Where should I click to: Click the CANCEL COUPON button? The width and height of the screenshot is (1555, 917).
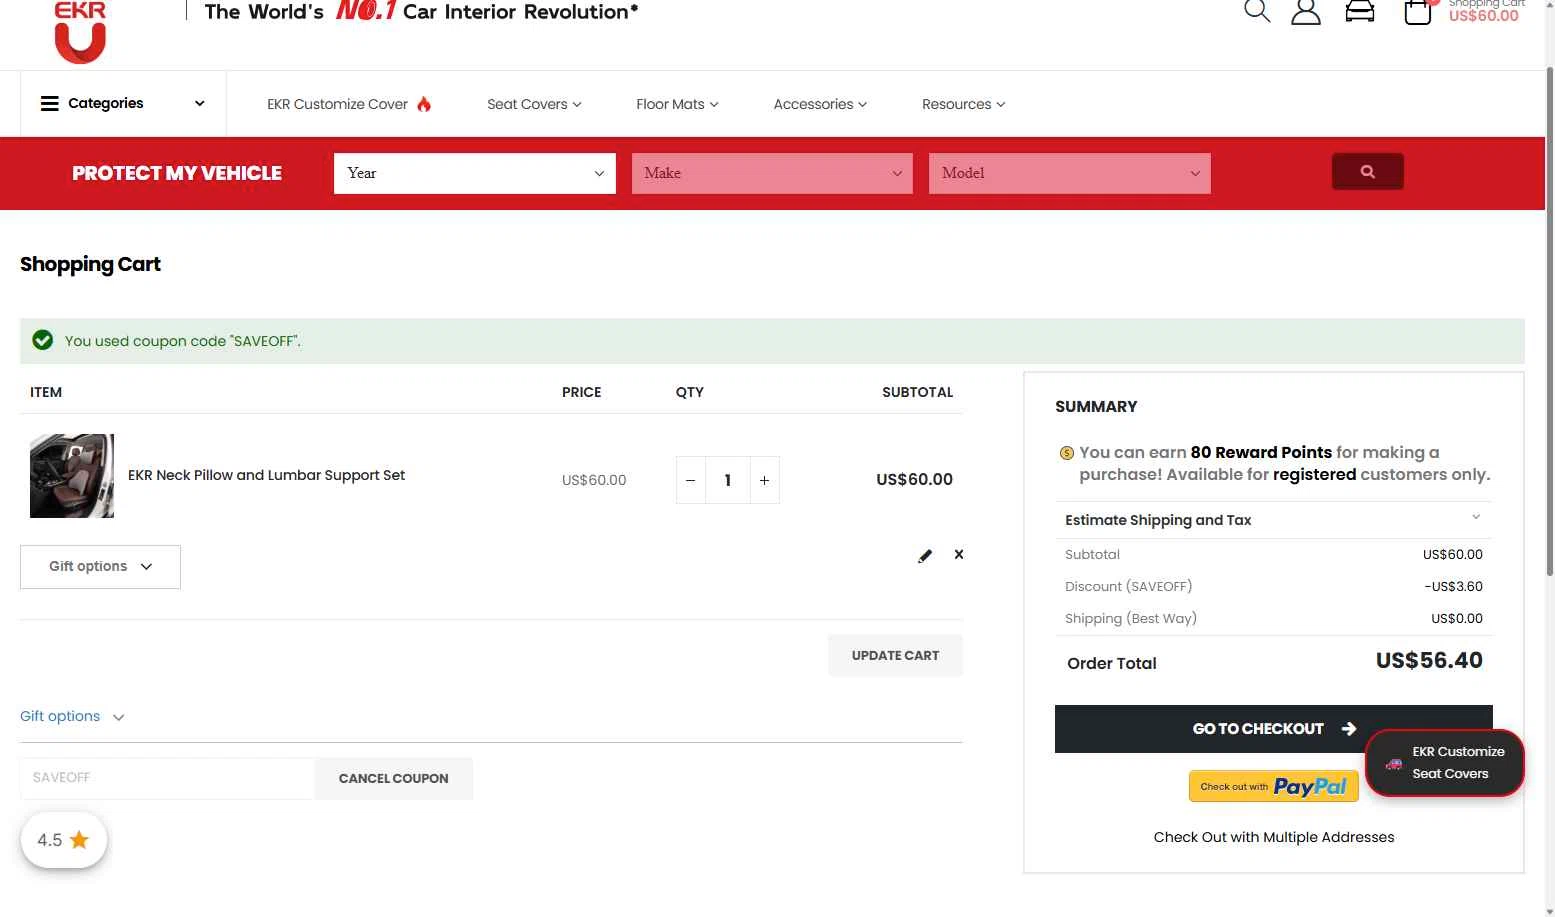coord(393,778)
